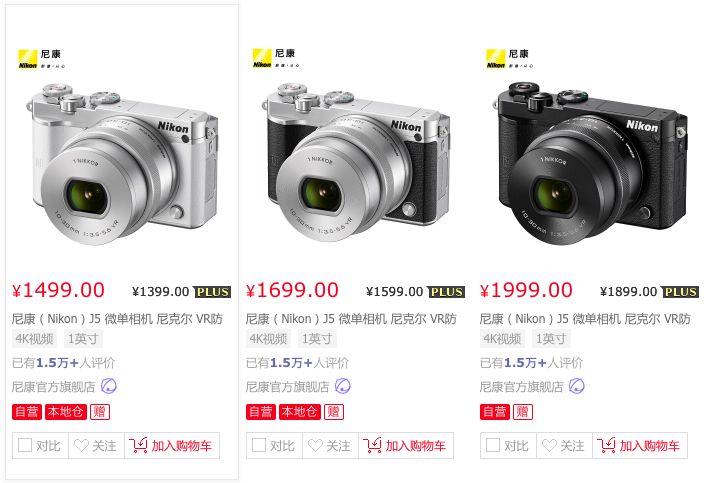This screenshot has width=709, height=483.
Task: Click the 4K视频 tag on third camera
Action: click(502, 338)
